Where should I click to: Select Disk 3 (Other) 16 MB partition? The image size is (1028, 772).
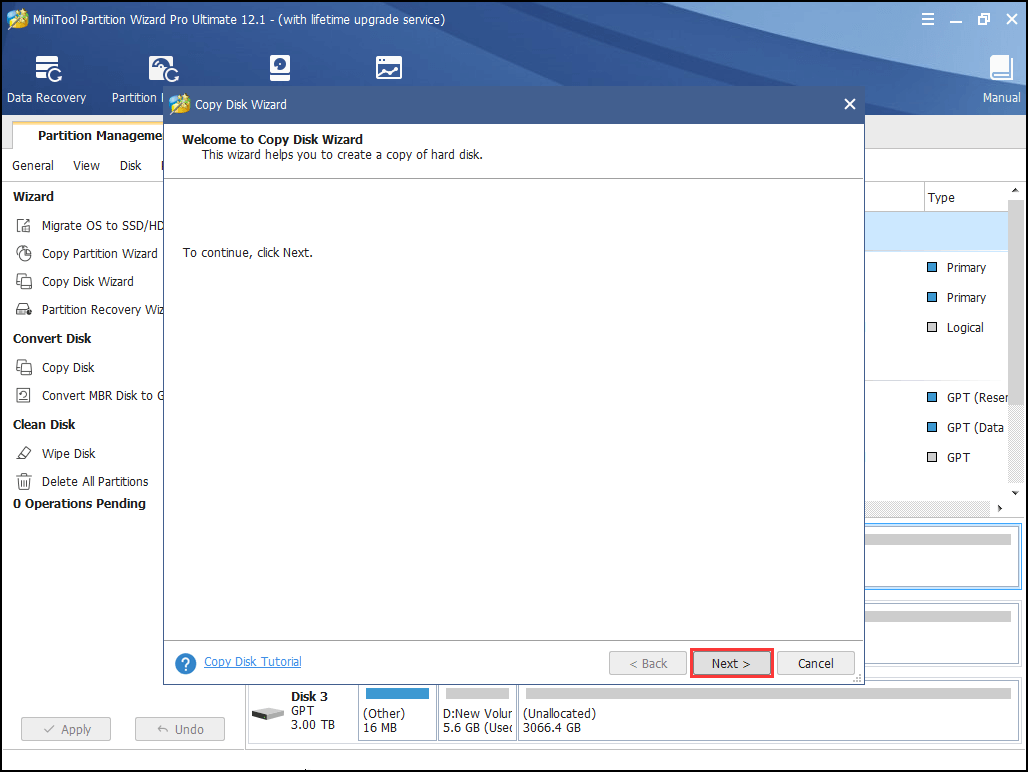coord(397,712)
